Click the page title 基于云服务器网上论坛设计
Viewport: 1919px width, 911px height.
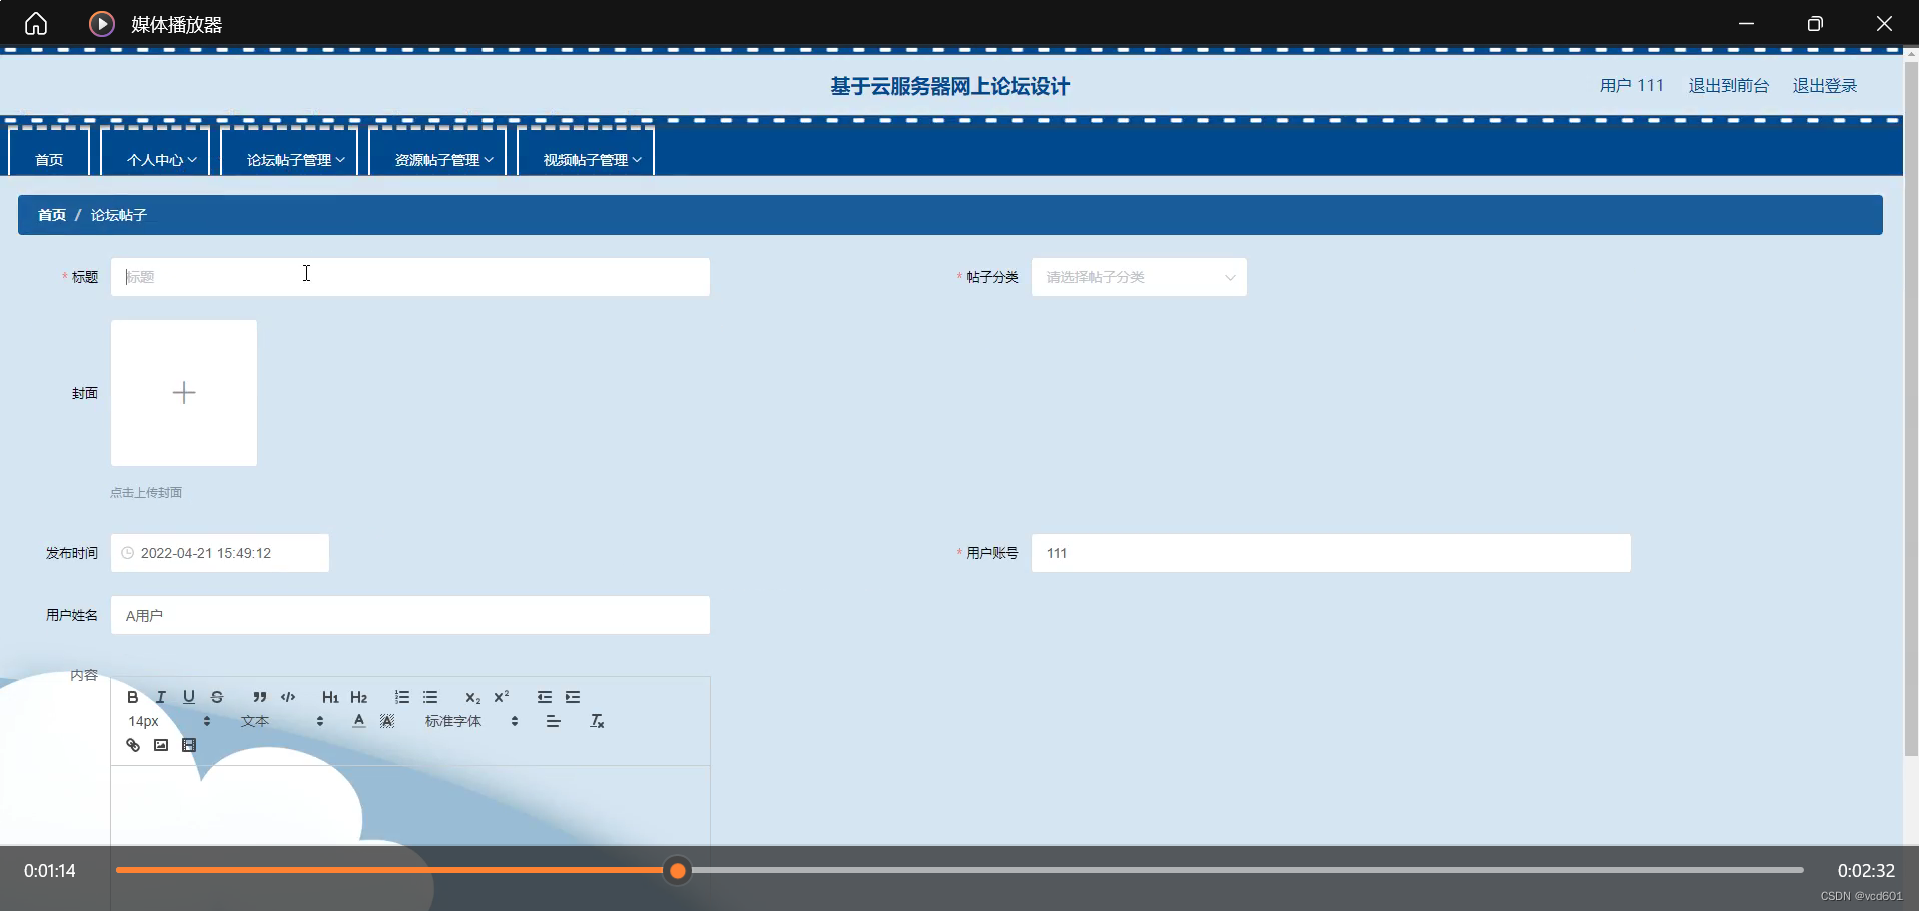tap(950, 87)
